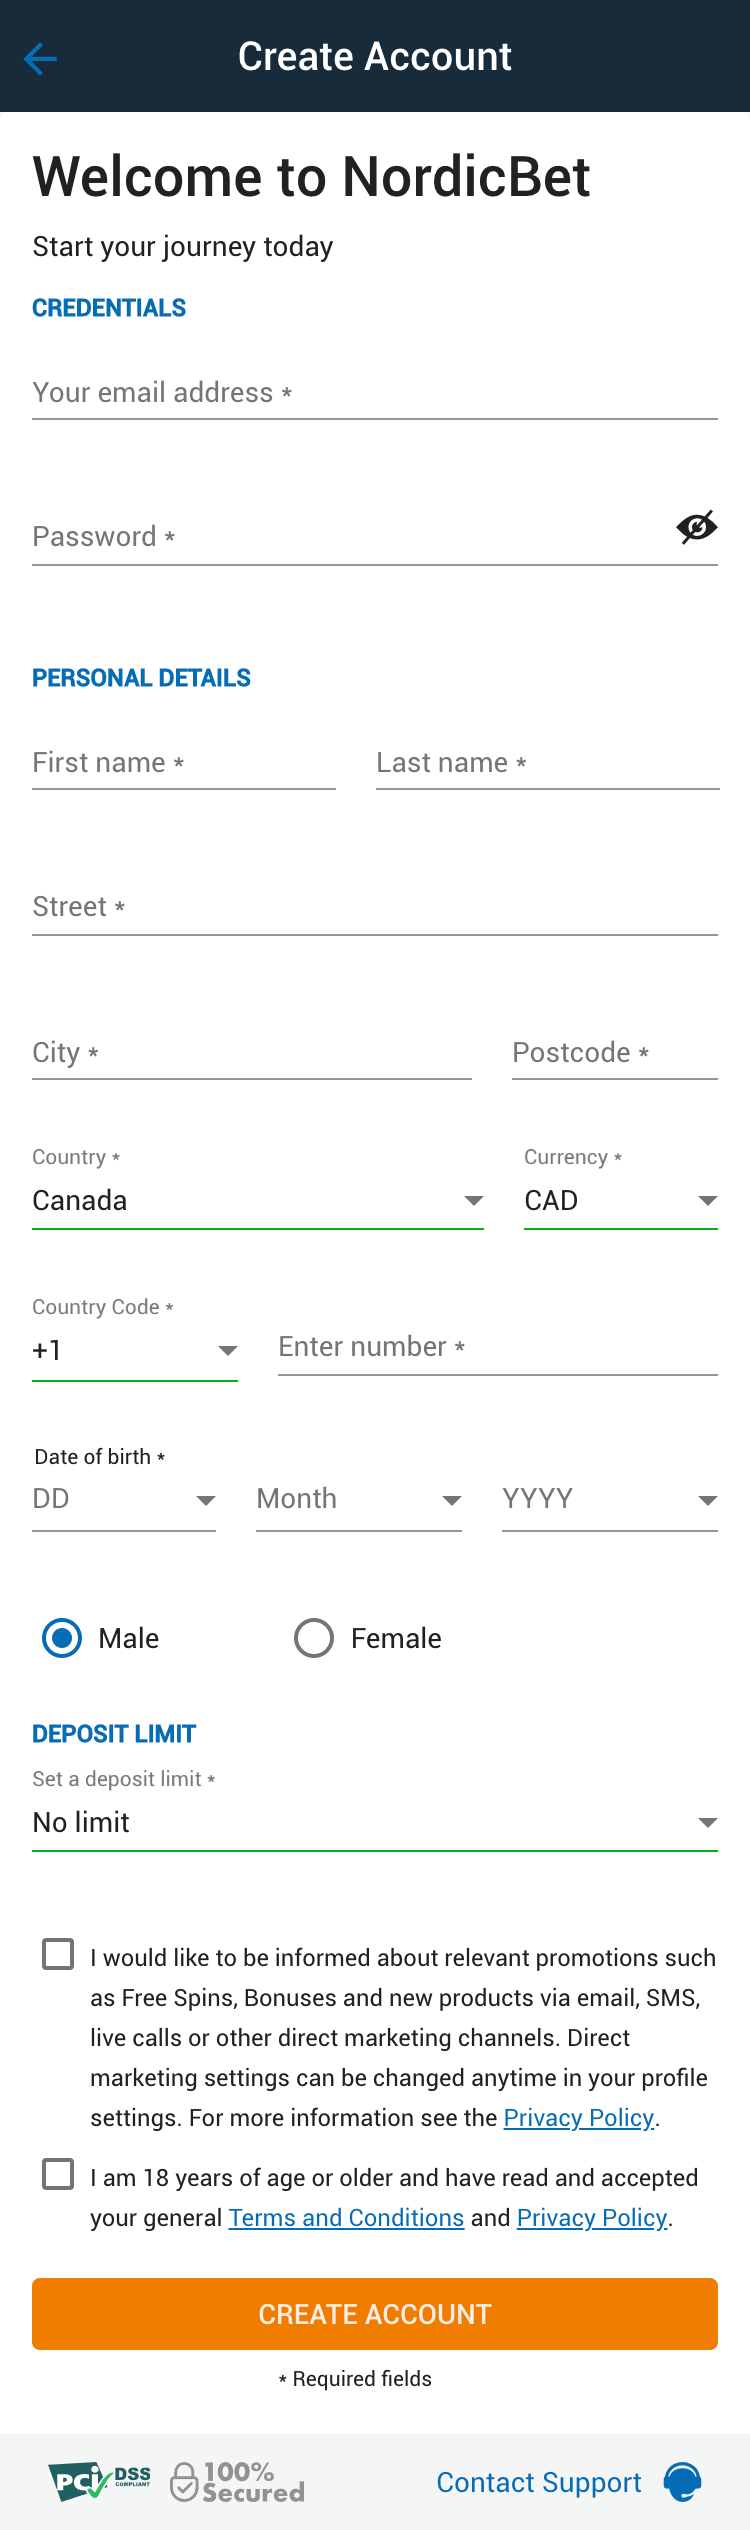750x2530 pixels.
Task: Toggle password visibility eye icon
Action: coord(697,527)
